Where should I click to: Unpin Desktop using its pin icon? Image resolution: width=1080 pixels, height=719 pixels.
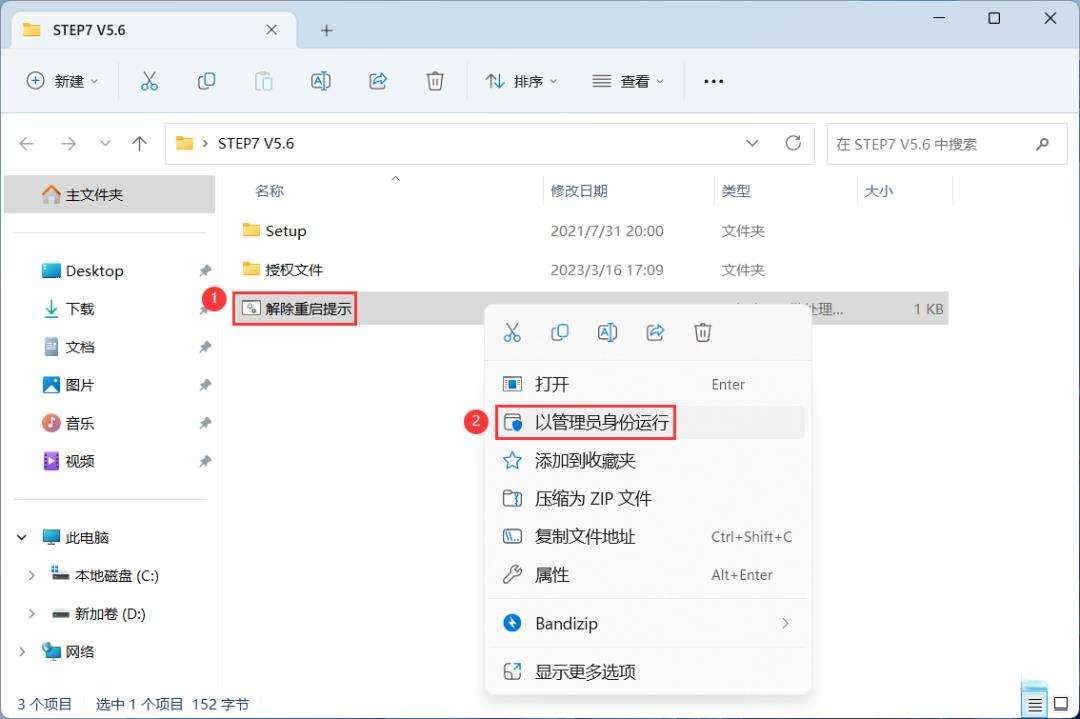point(205,271)
